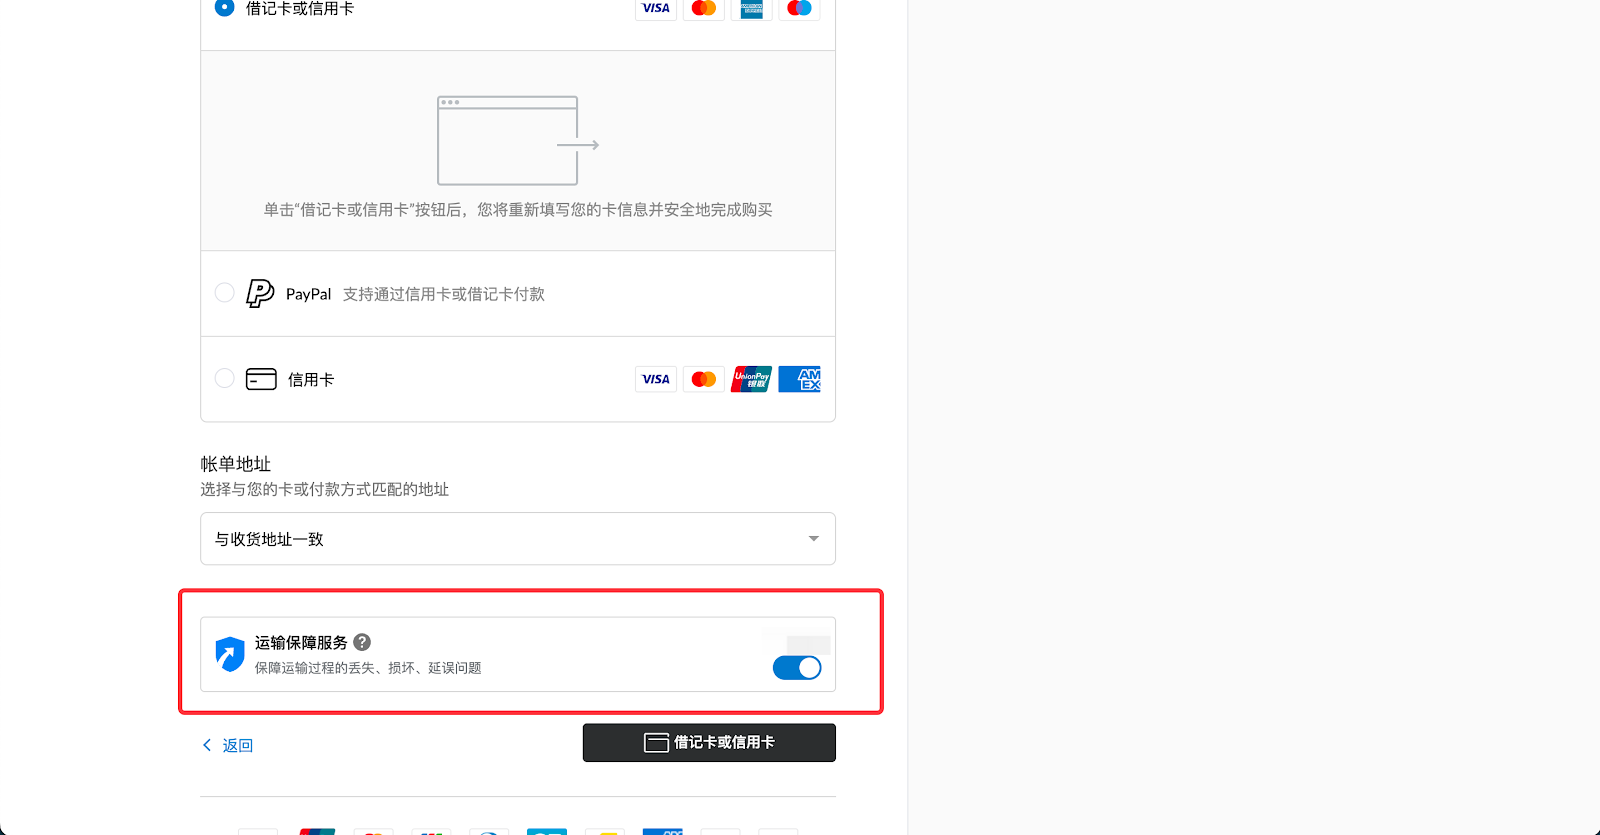This screenshot has height=835, width=1600.
Task: Select the PayPal radio button
Action: (225, 292)
